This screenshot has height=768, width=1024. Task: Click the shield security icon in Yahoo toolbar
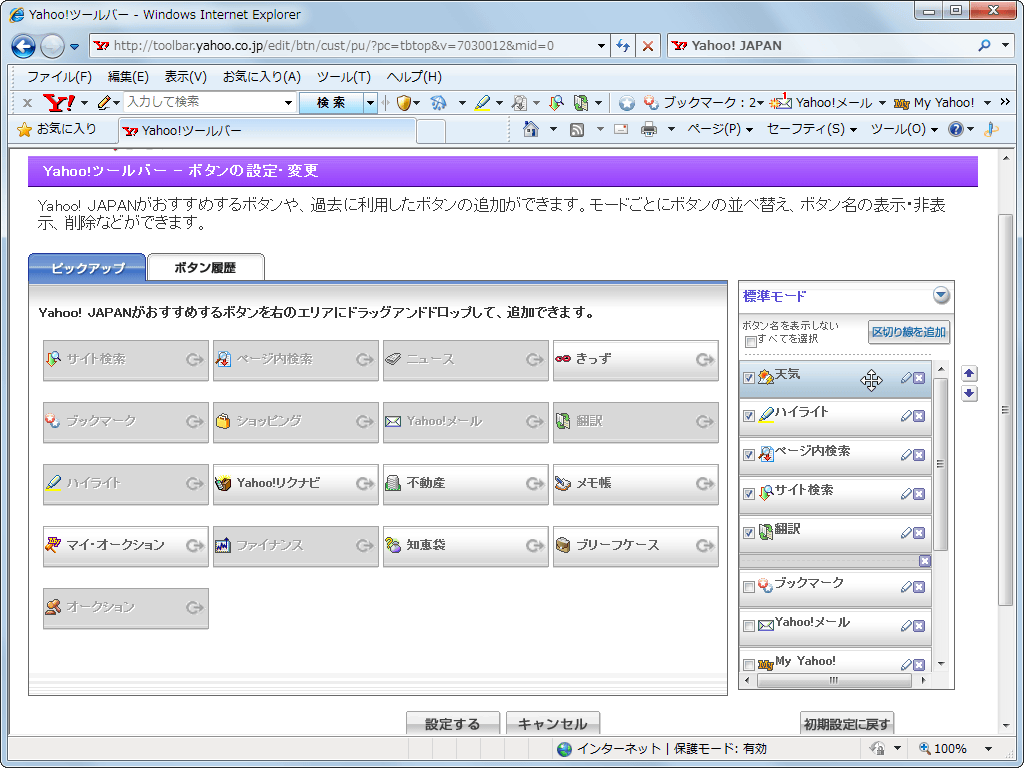[x=404, y=103]
